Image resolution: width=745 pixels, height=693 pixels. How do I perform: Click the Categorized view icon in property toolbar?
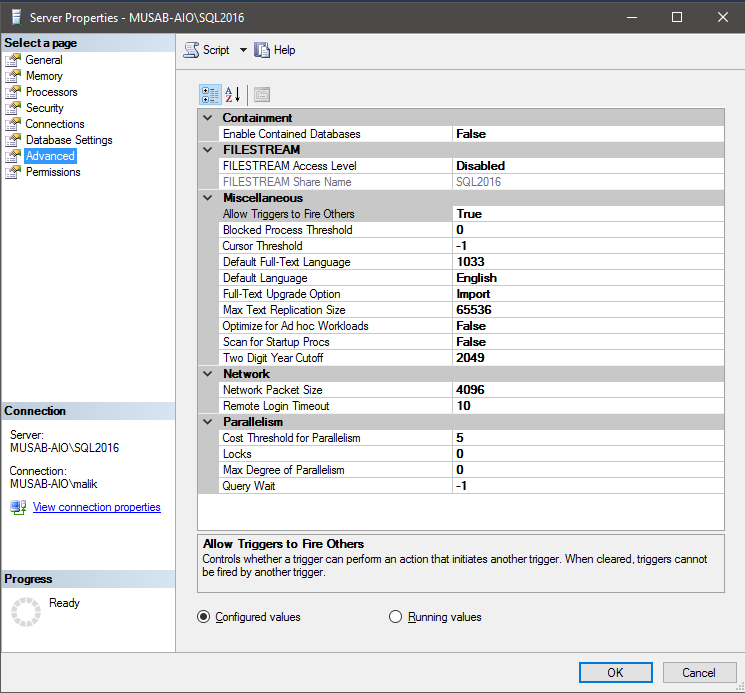click(210, 95)
